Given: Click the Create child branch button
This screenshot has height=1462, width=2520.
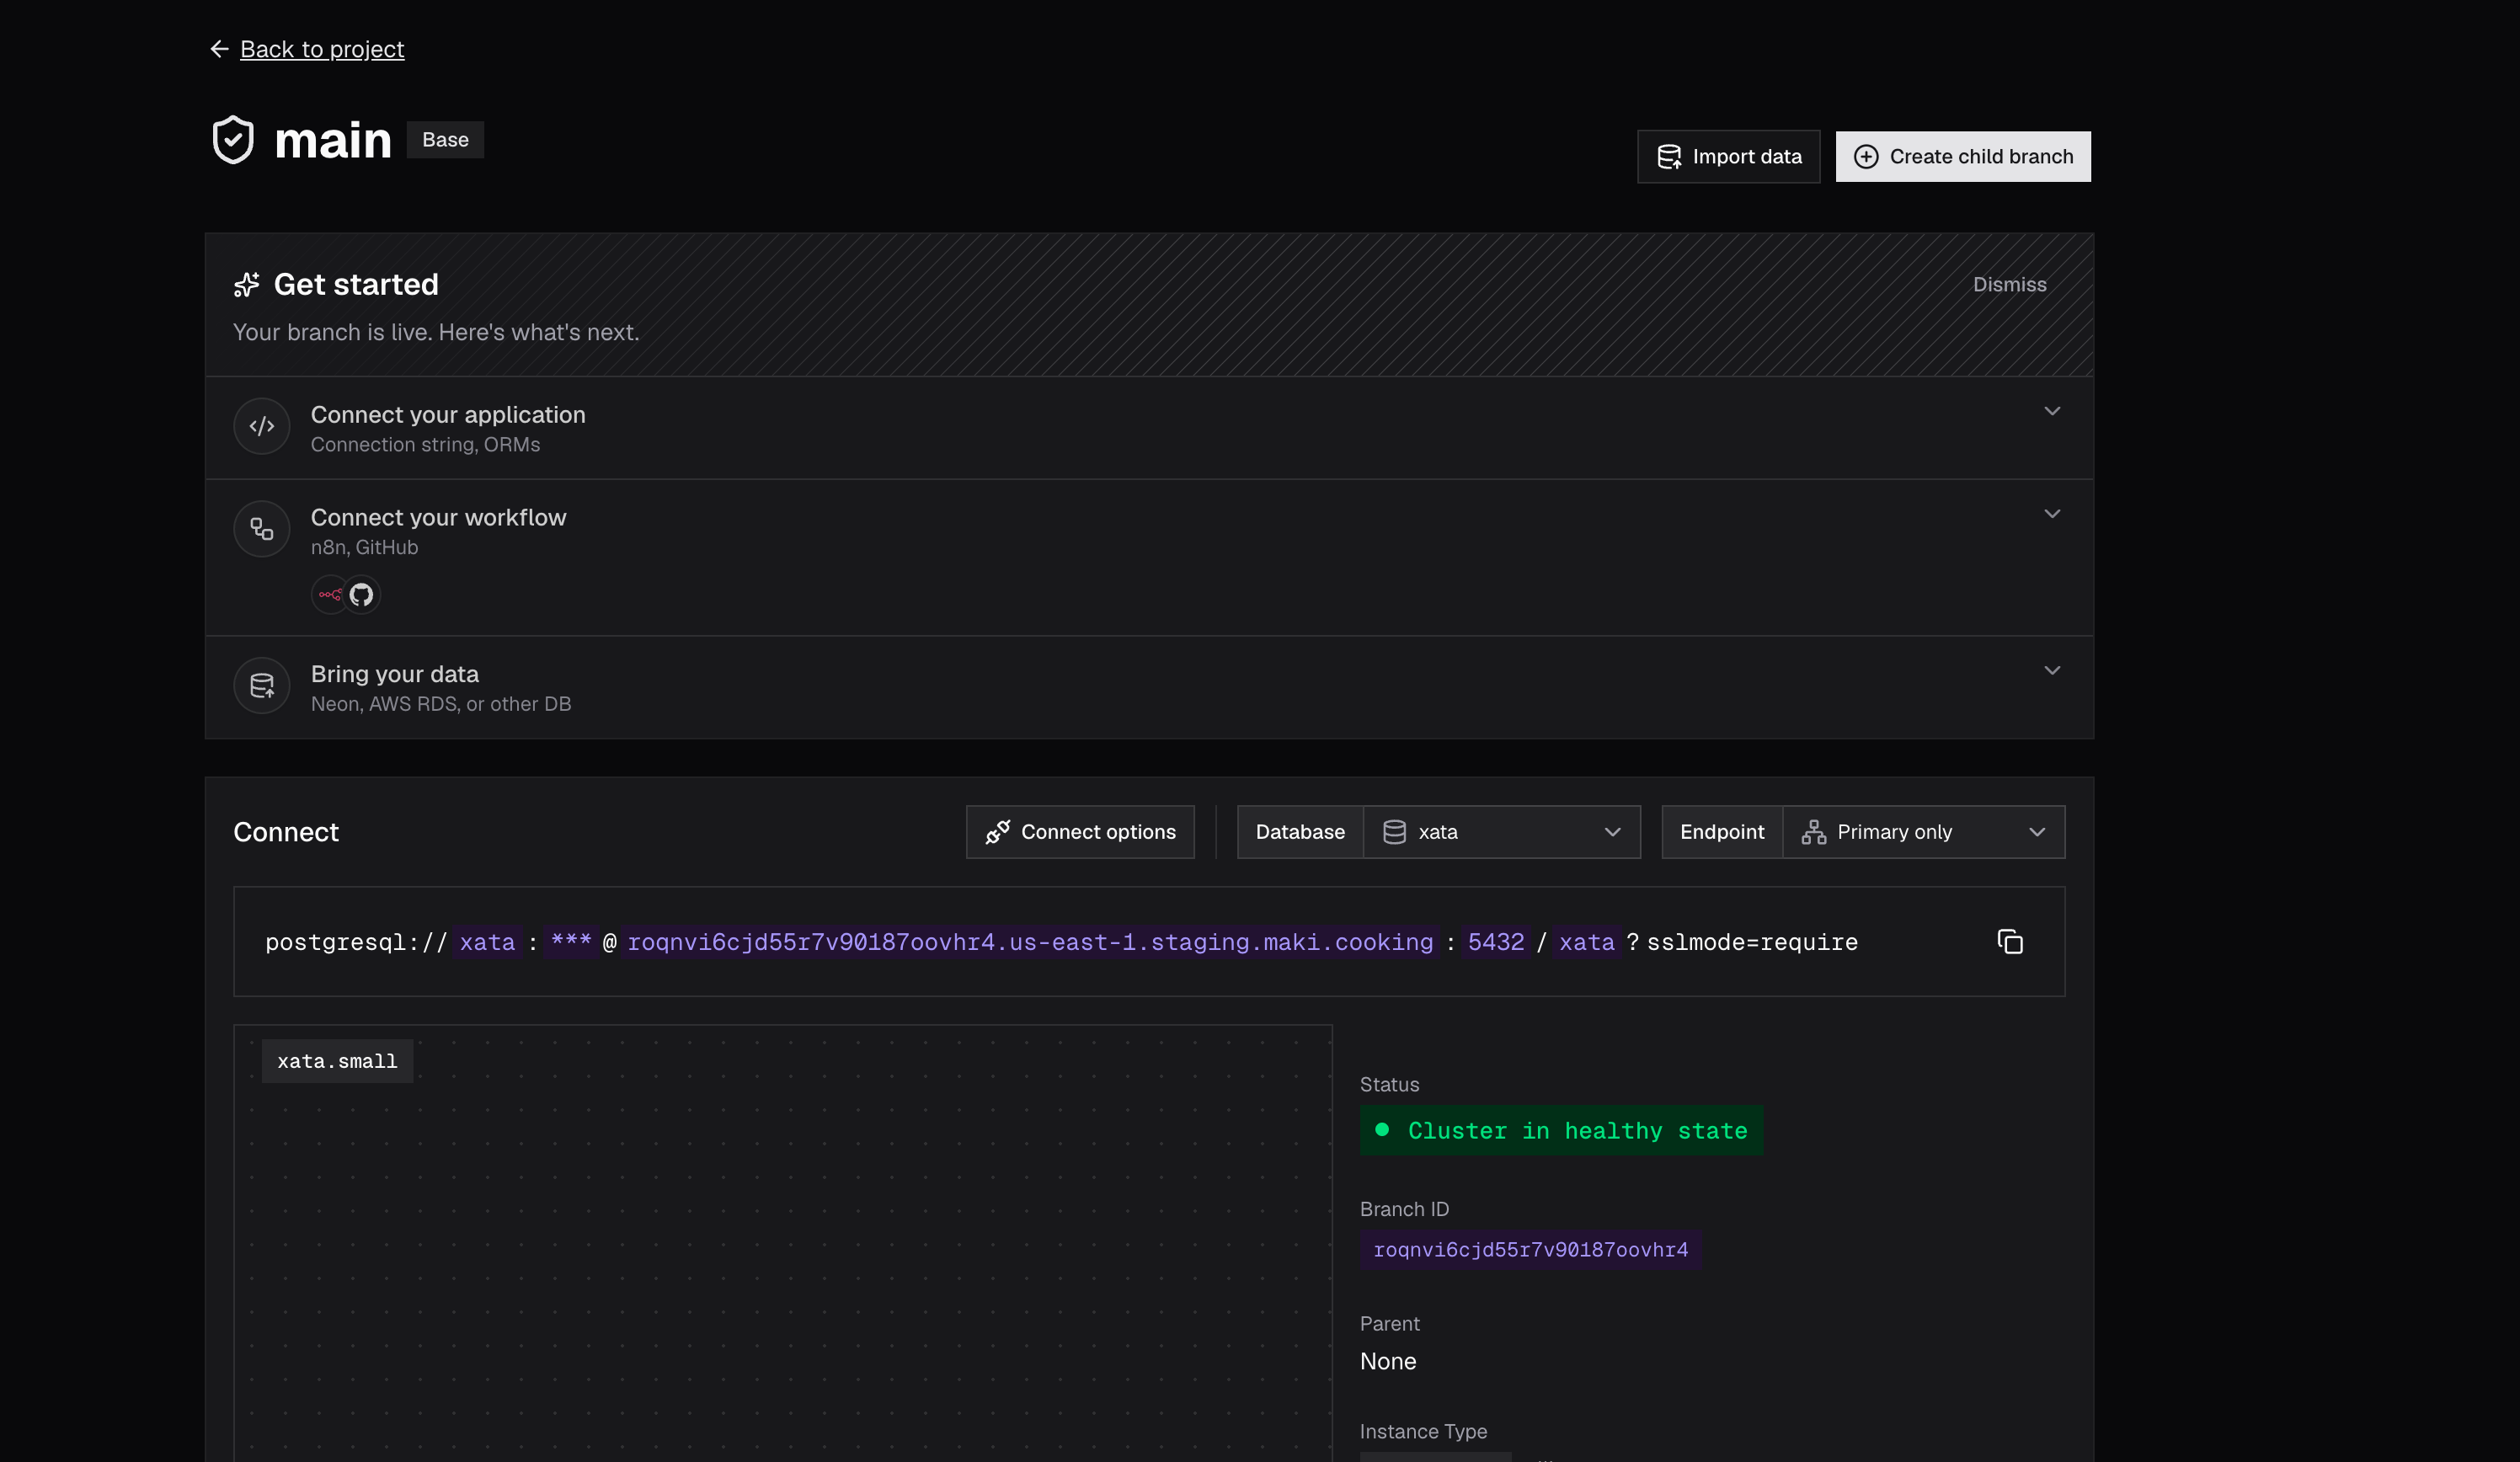Looking at the screenshot, I should 1963,157.
